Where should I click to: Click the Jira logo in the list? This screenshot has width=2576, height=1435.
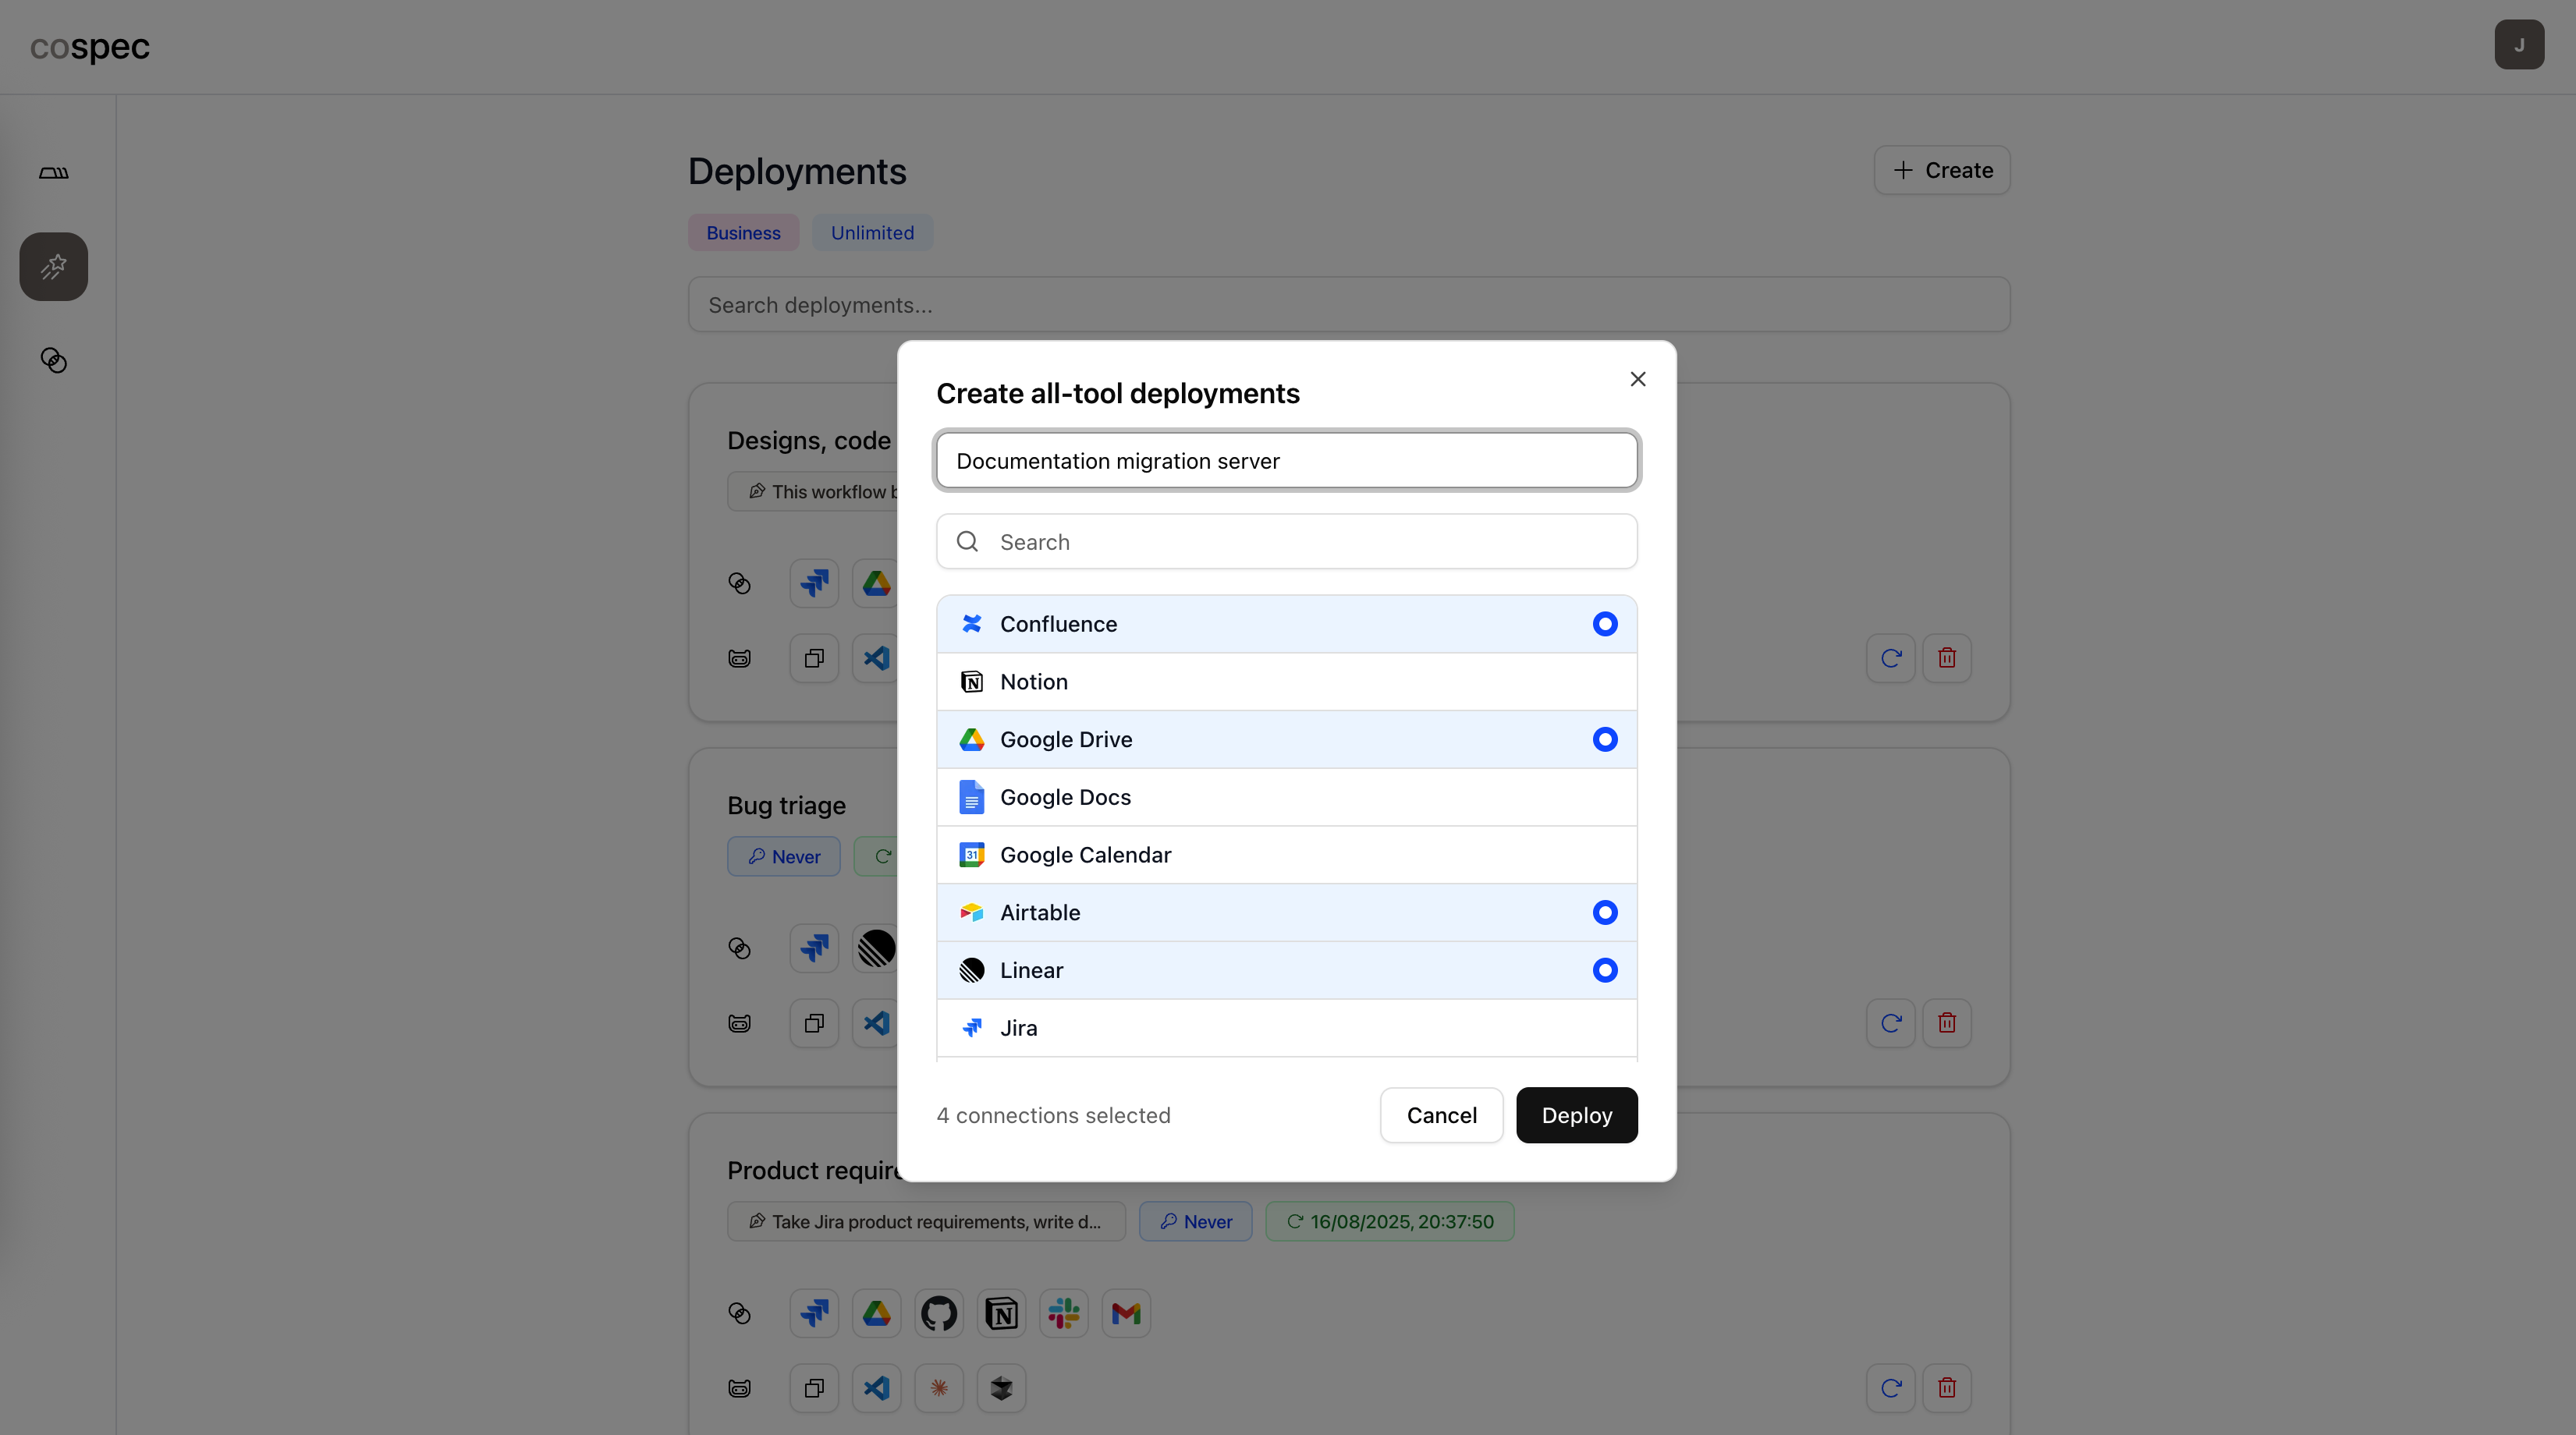[971, 1028]
